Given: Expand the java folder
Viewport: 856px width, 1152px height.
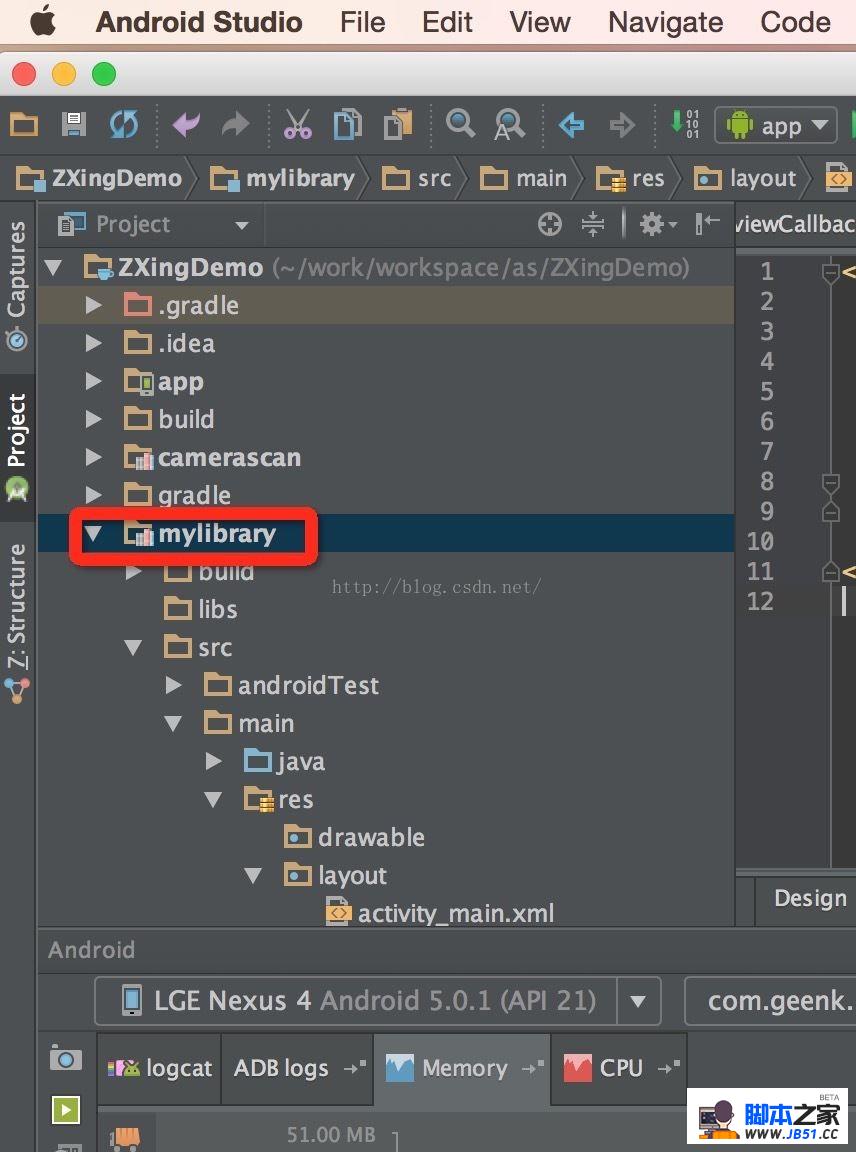Looking at the screenshot, I should [213, 761].
